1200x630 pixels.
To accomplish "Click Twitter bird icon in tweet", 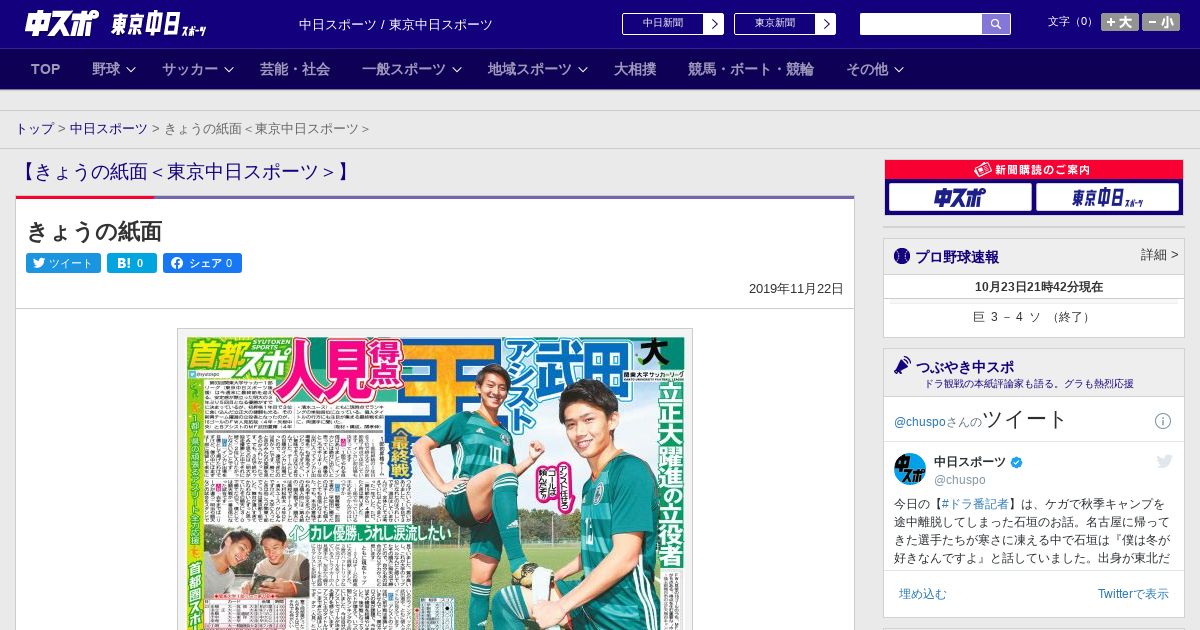I will 1164,461.
